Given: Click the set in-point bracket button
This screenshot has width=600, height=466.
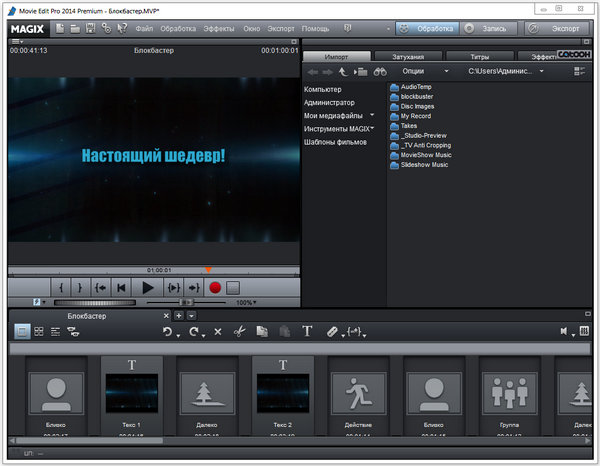Looking at the screenshot, I should (60, 287).
